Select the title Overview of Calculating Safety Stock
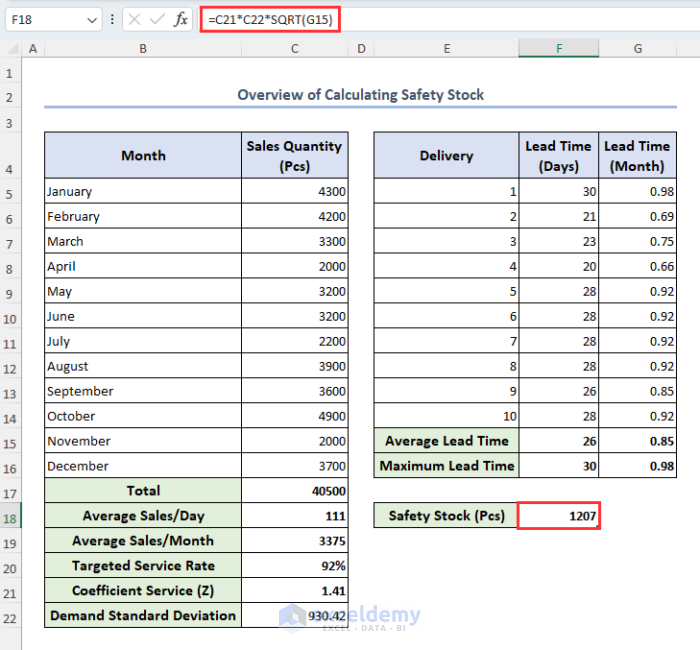 click(360, 95)
